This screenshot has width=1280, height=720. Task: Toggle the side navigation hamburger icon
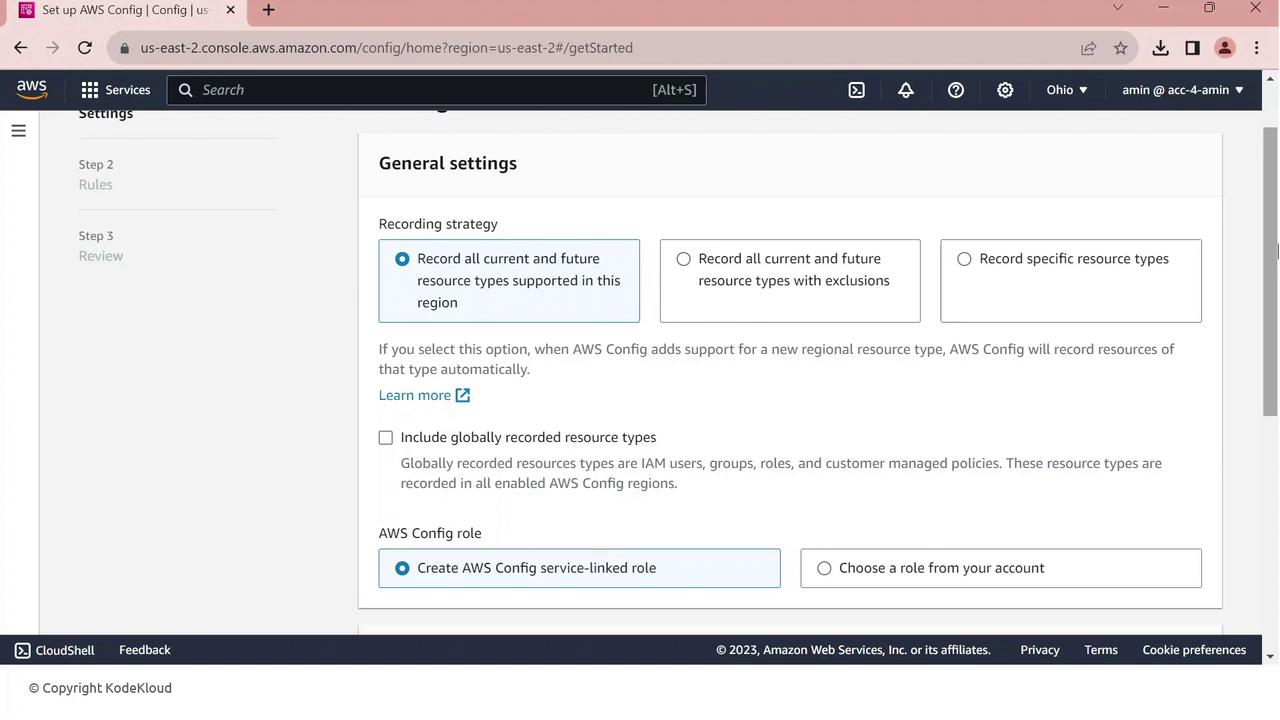click(x=18, y=131)
